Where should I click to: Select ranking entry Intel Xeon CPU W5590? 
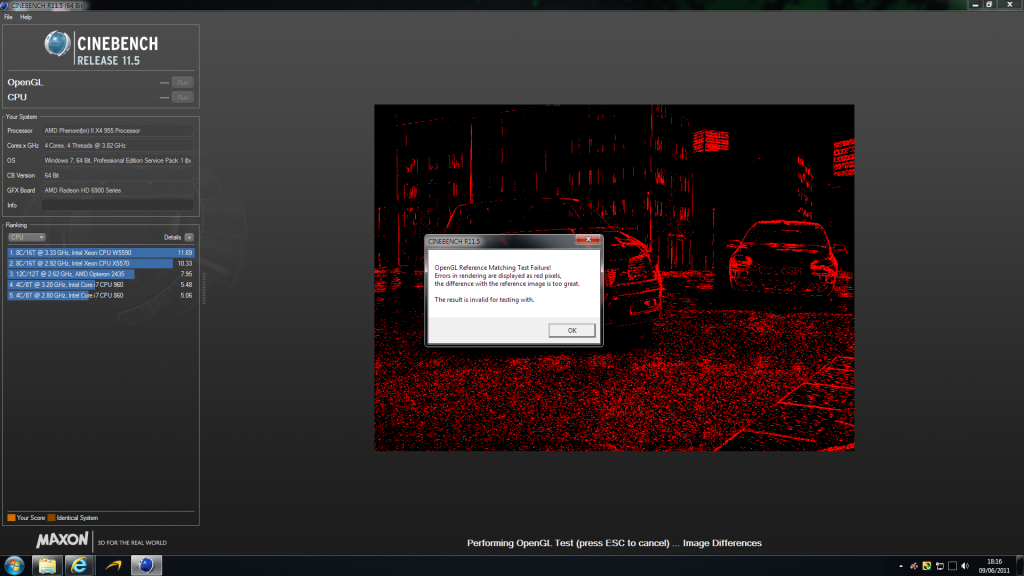coord(101,253)
